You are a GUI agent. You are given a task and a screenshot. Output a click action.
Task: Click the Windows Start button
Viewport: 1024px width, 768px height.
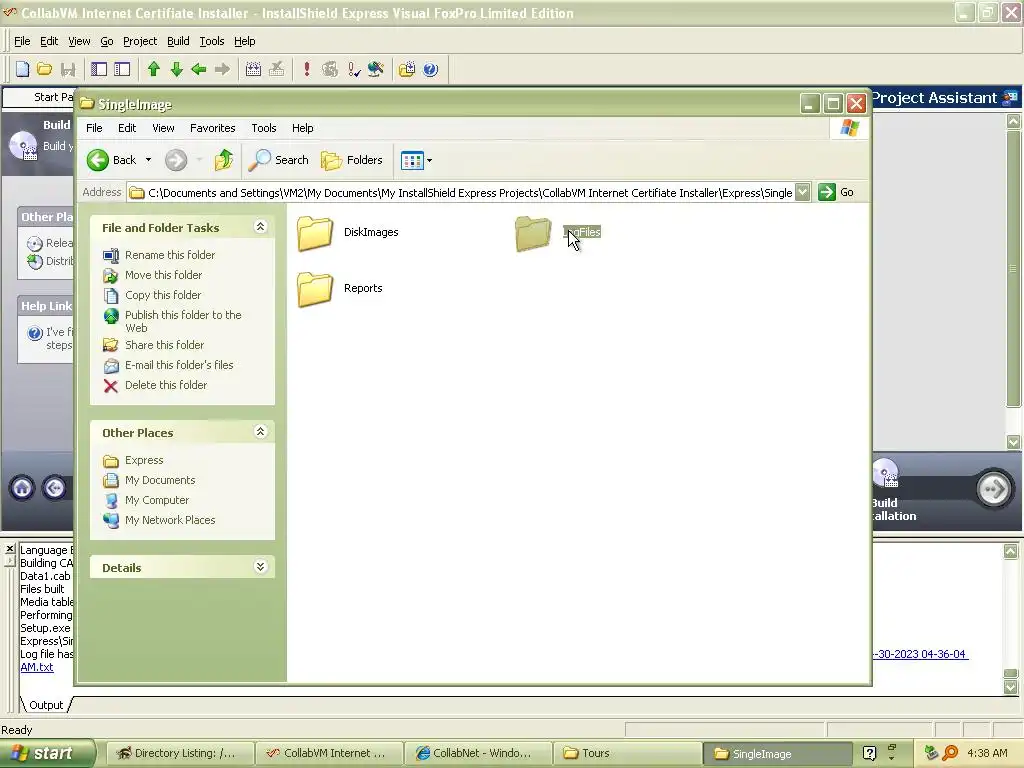[47, 753]
